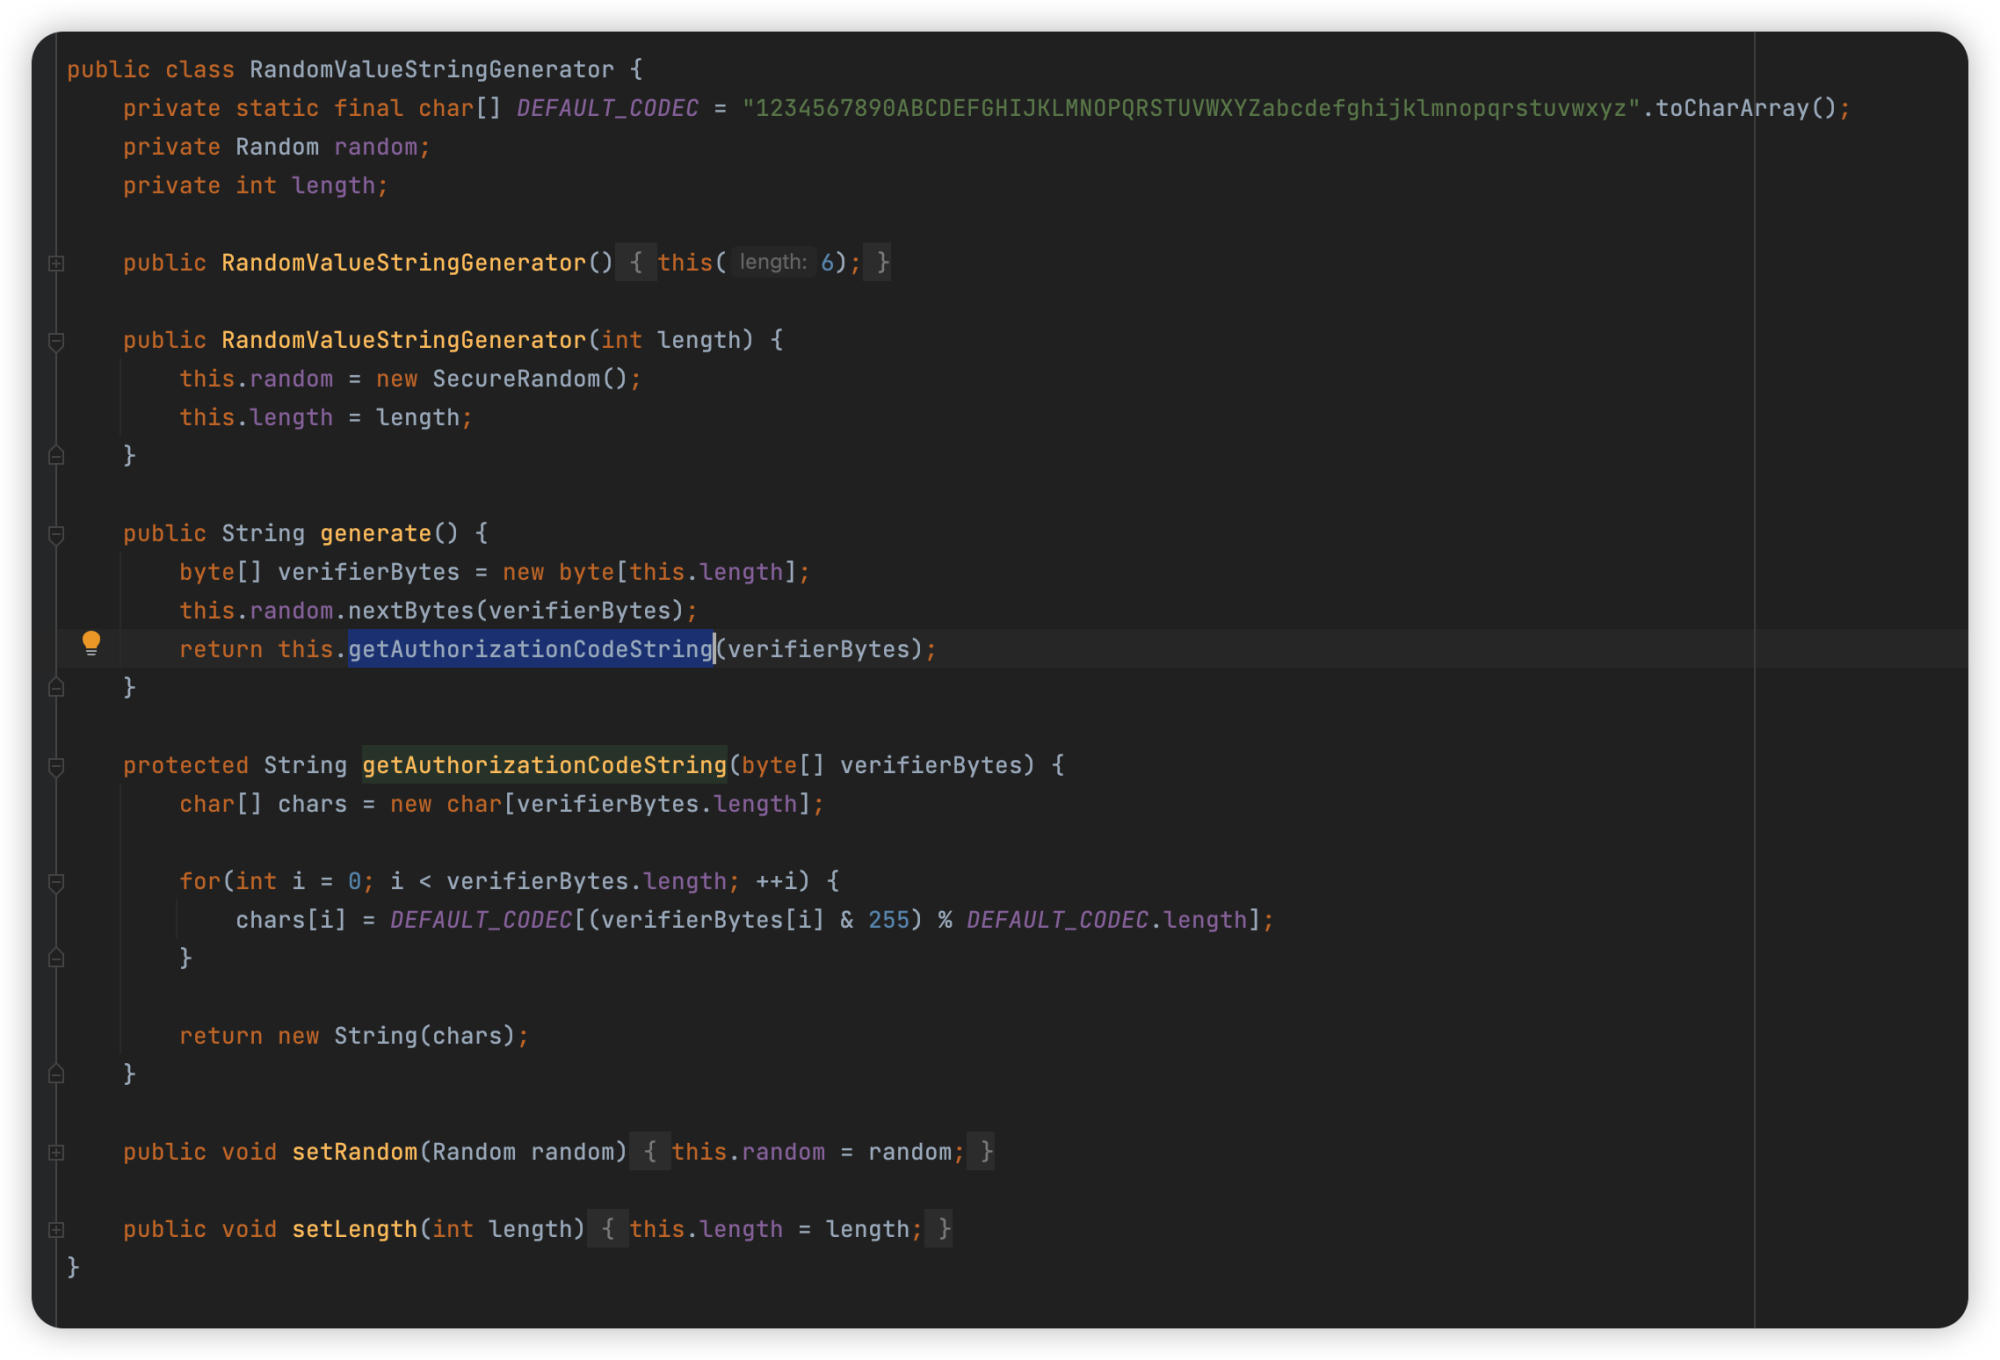Click fold end marker of the for loop
Viewport: 2000px width, 1360px height.
57,958
